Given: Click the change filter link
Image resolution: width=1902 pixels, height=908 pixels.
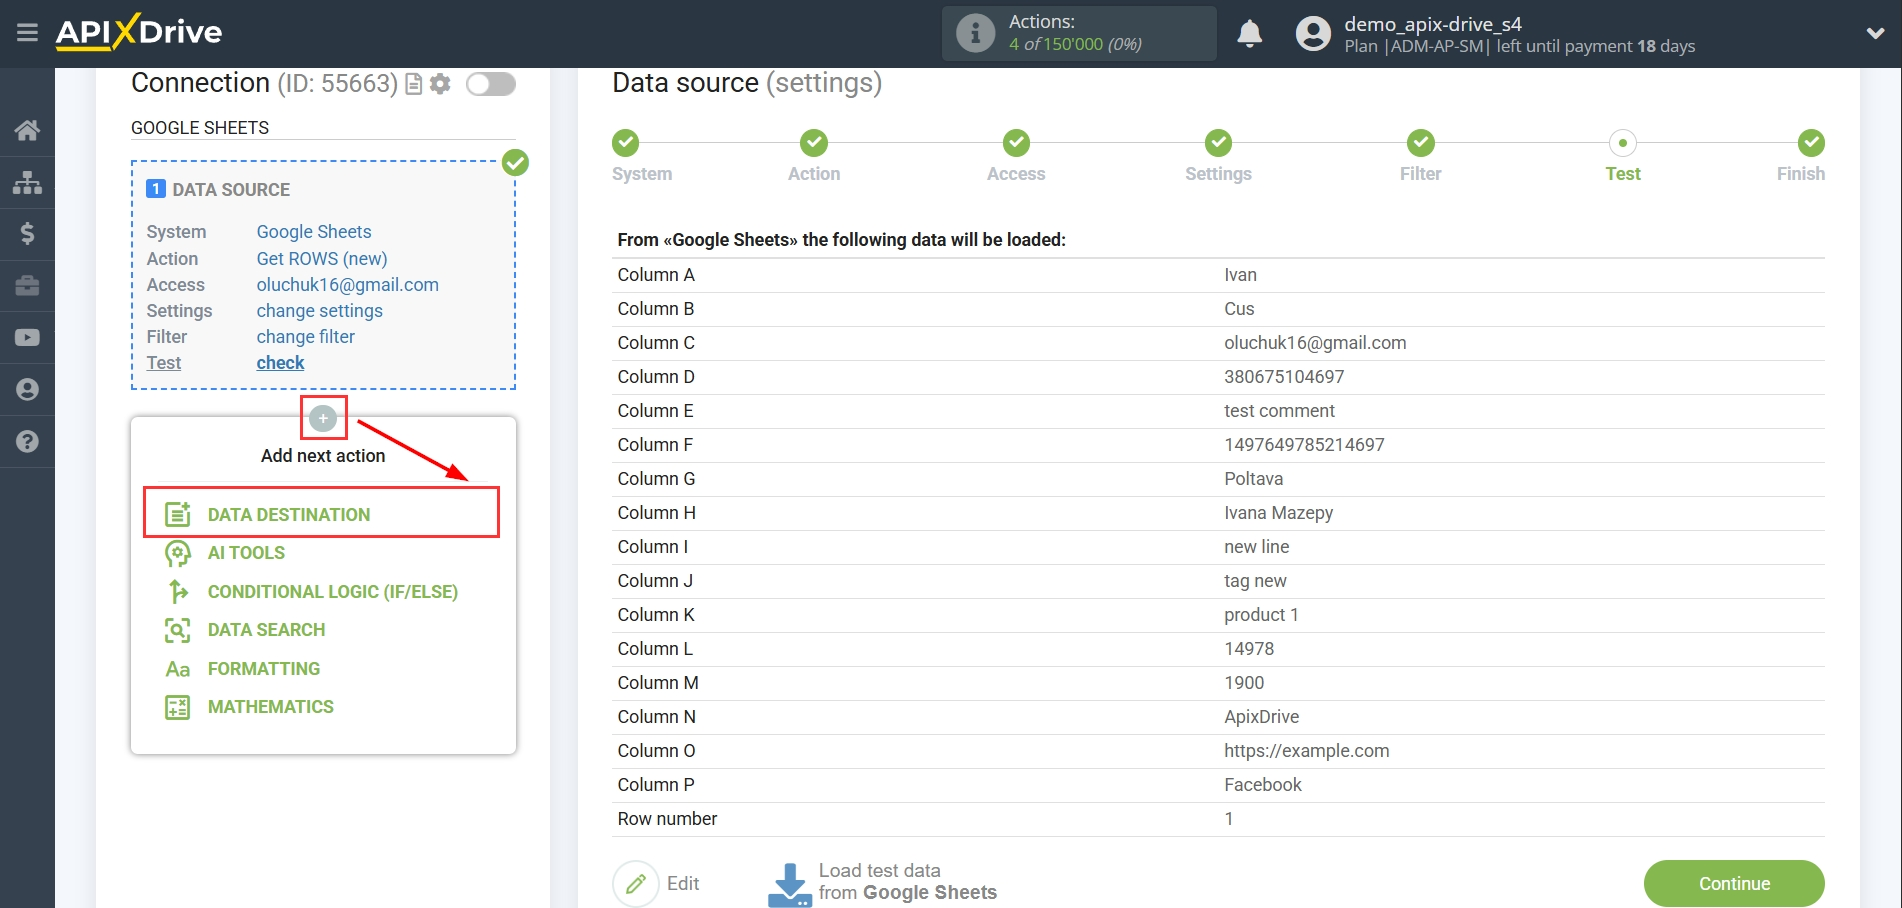Looking at the screenshot, I should (305, 337).
